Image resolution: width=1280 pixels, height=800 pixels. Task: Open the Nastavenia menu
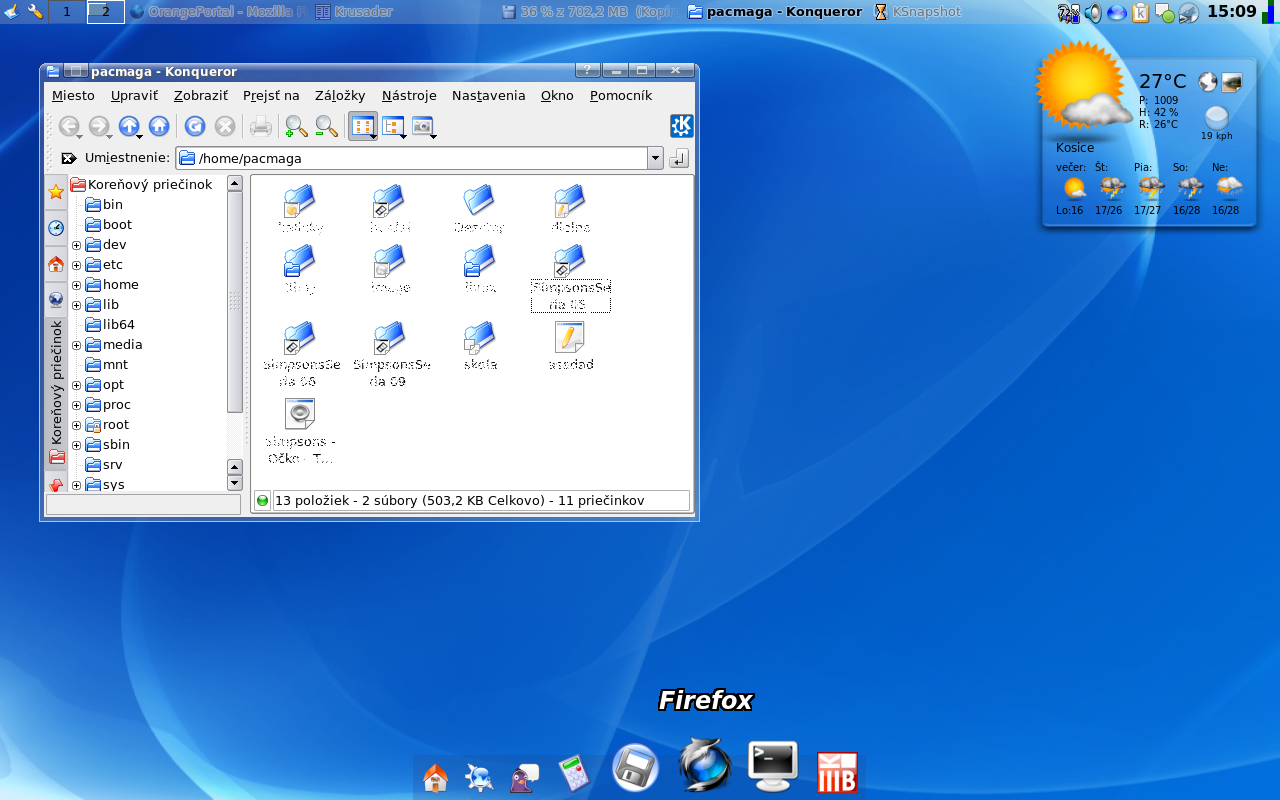click(x=488, y=95)
